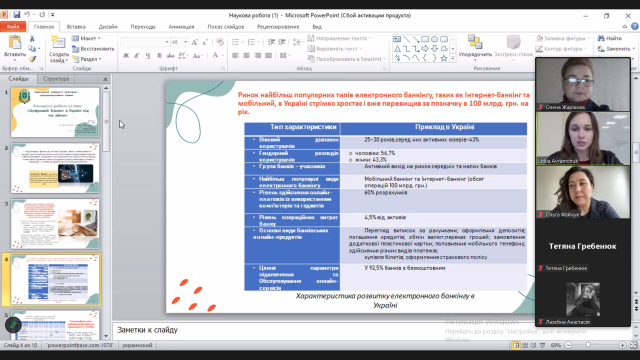Viewport: 640px width, 360px height.
Task: Save the presentation from the Quick Access toolbar
Action: (x=16, y=15)
